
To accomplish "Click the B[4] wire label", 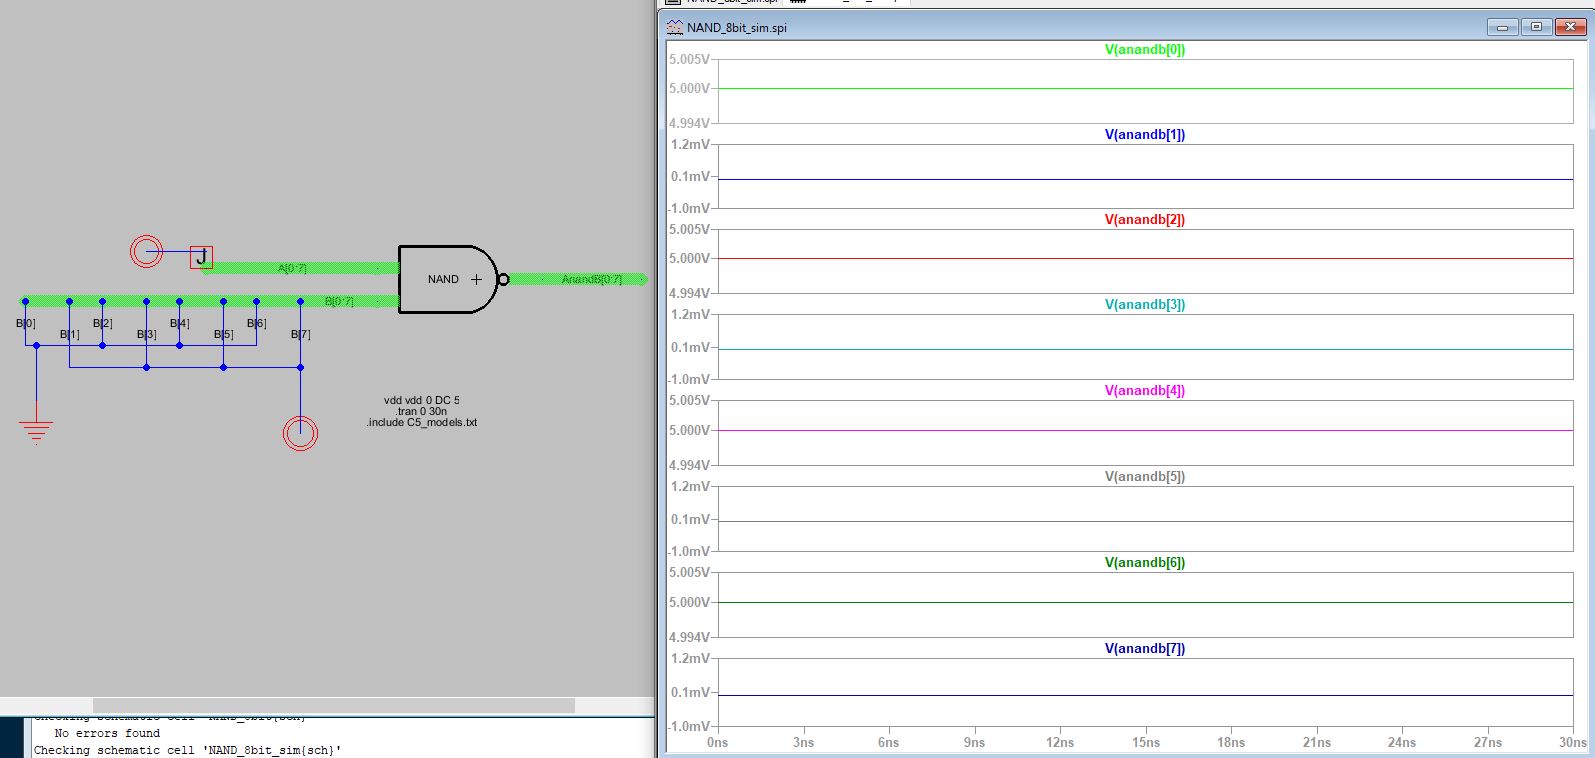I will pyautogui.click(x=180, y=323).
